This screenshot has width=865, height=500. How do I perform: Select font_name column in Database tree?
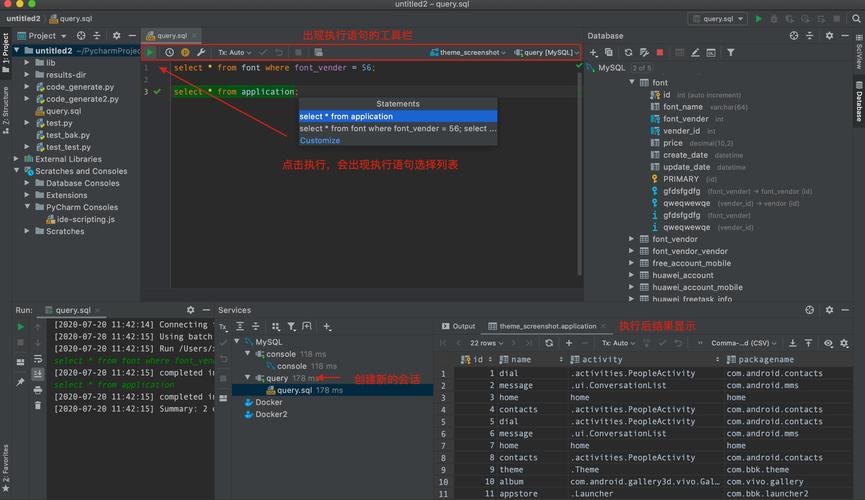click(682, 107)
